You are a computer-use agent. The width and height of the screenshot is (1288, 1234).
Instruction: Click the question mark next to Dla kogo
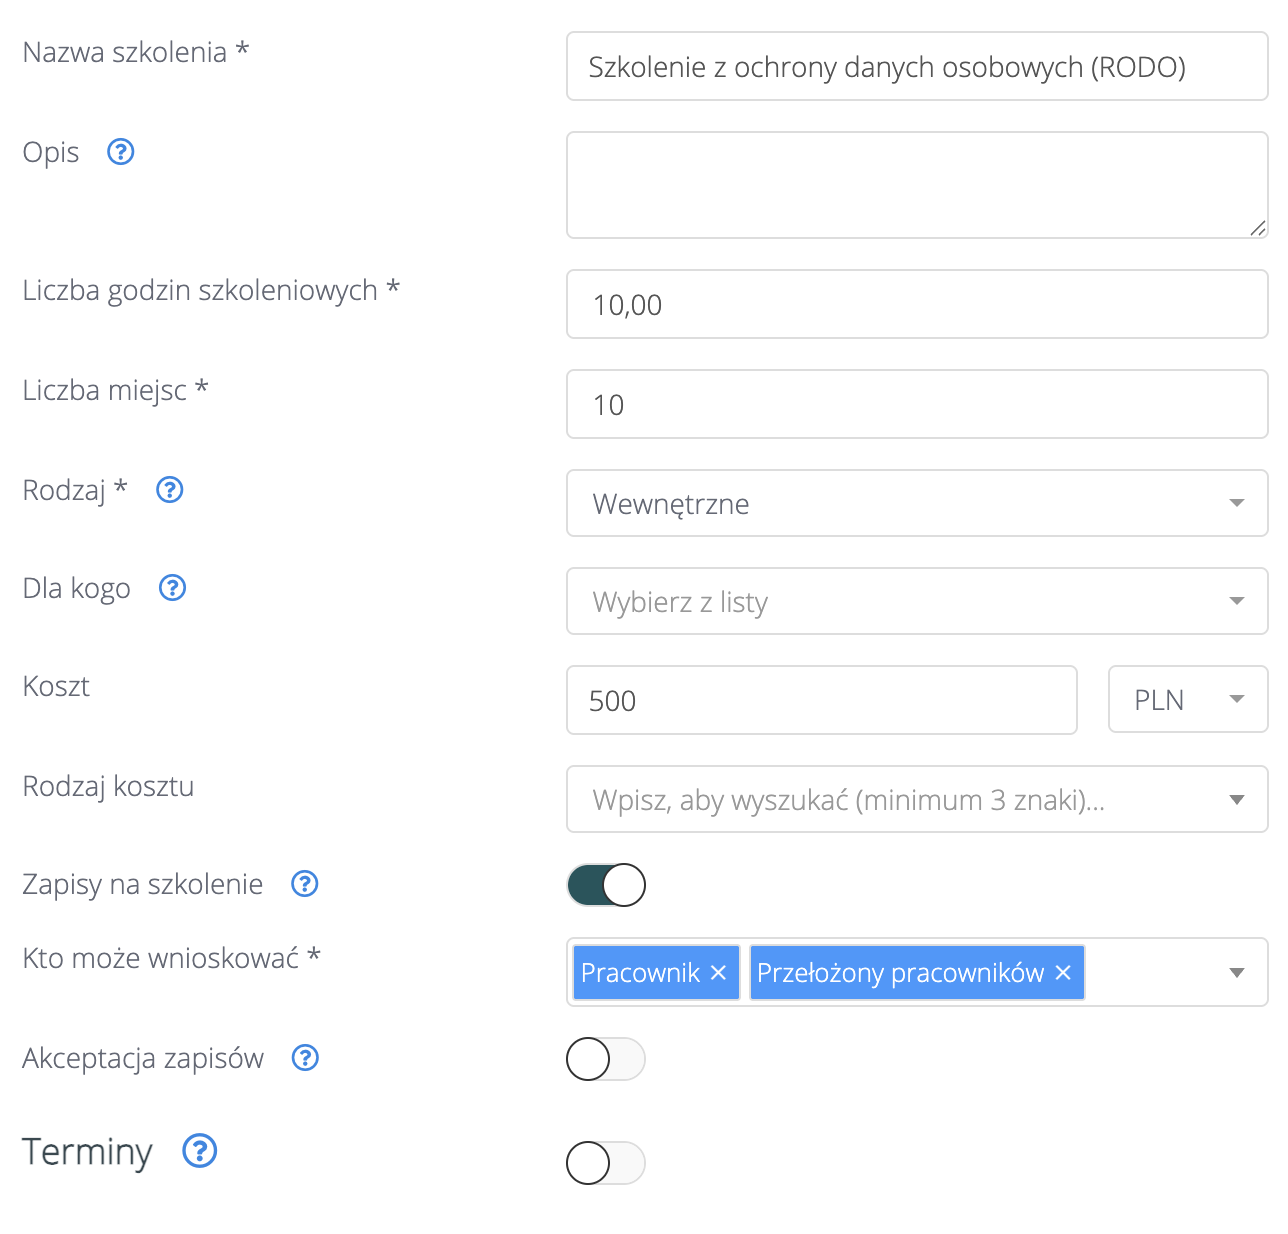pos(173,588)
